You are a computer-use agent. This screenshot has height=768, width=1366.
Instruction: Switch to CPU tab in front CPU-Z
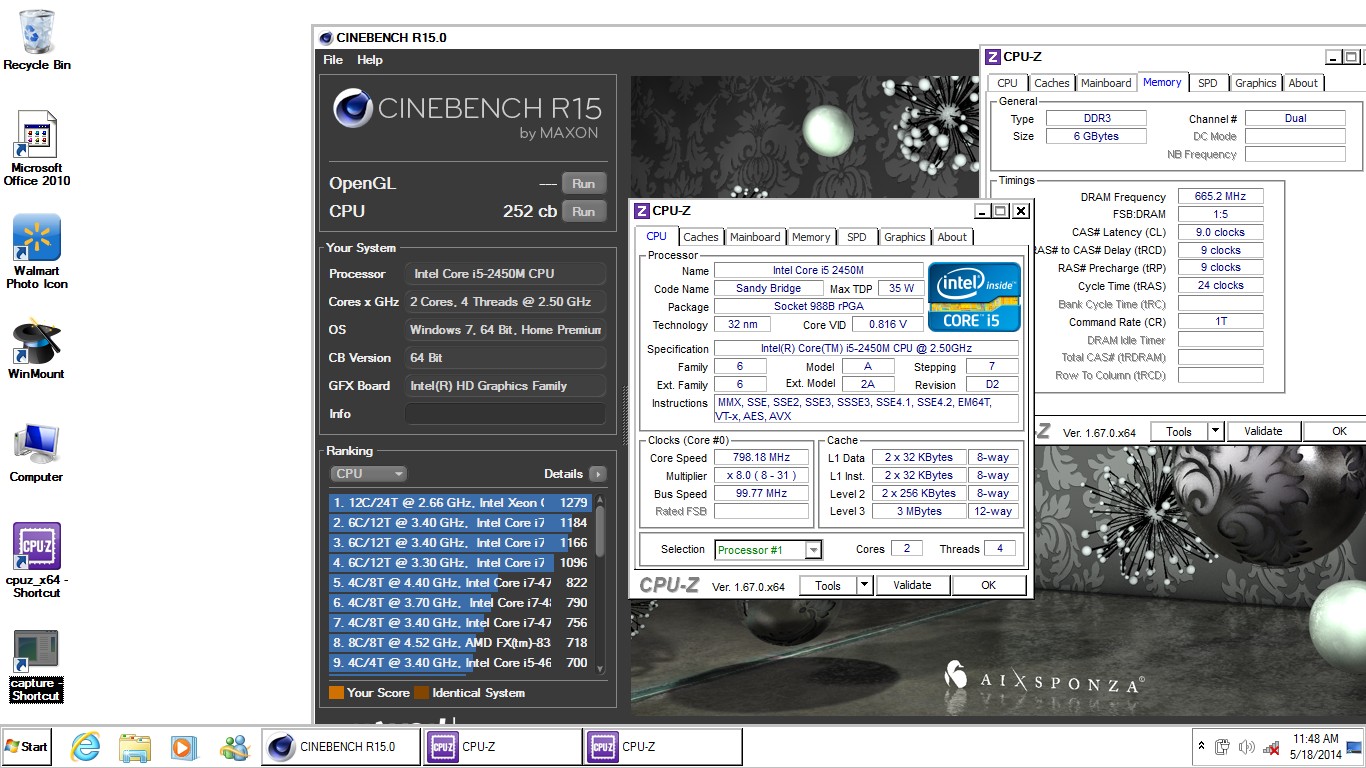click(x=656, y=236)
